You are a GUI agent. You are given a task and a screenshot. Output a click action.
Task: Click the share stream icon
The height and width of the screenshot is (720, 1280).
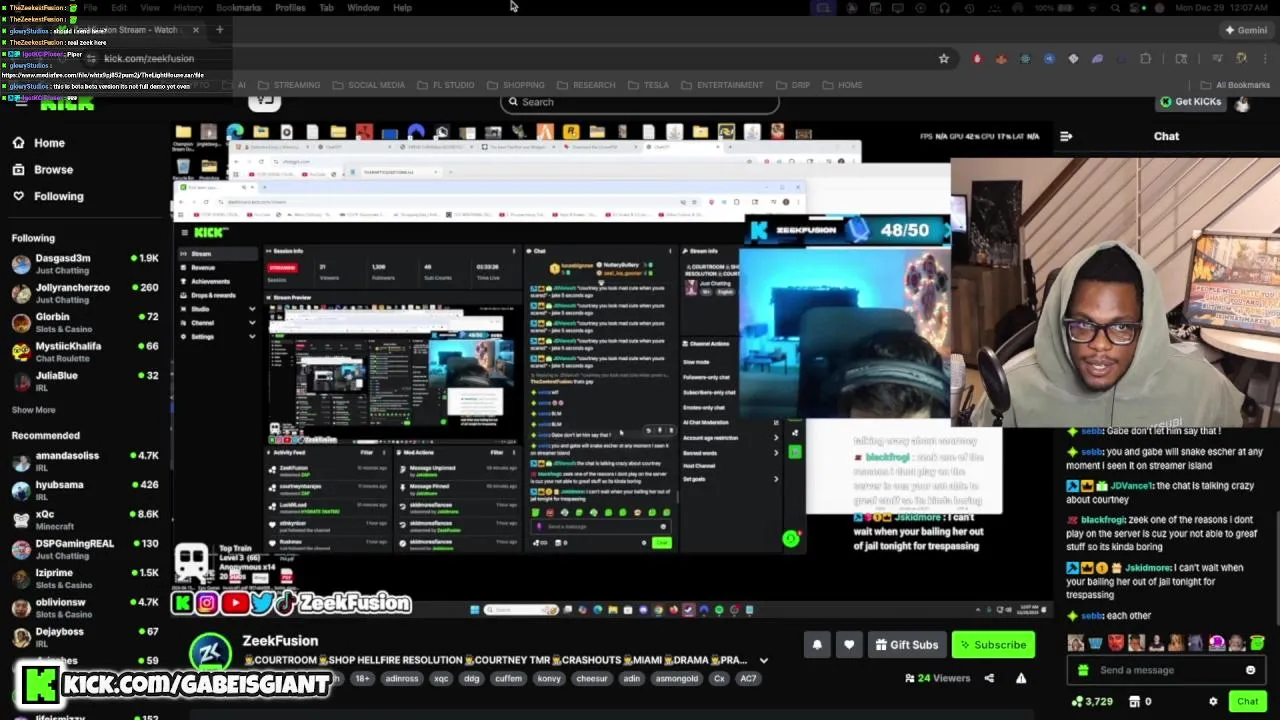(989, 678)
